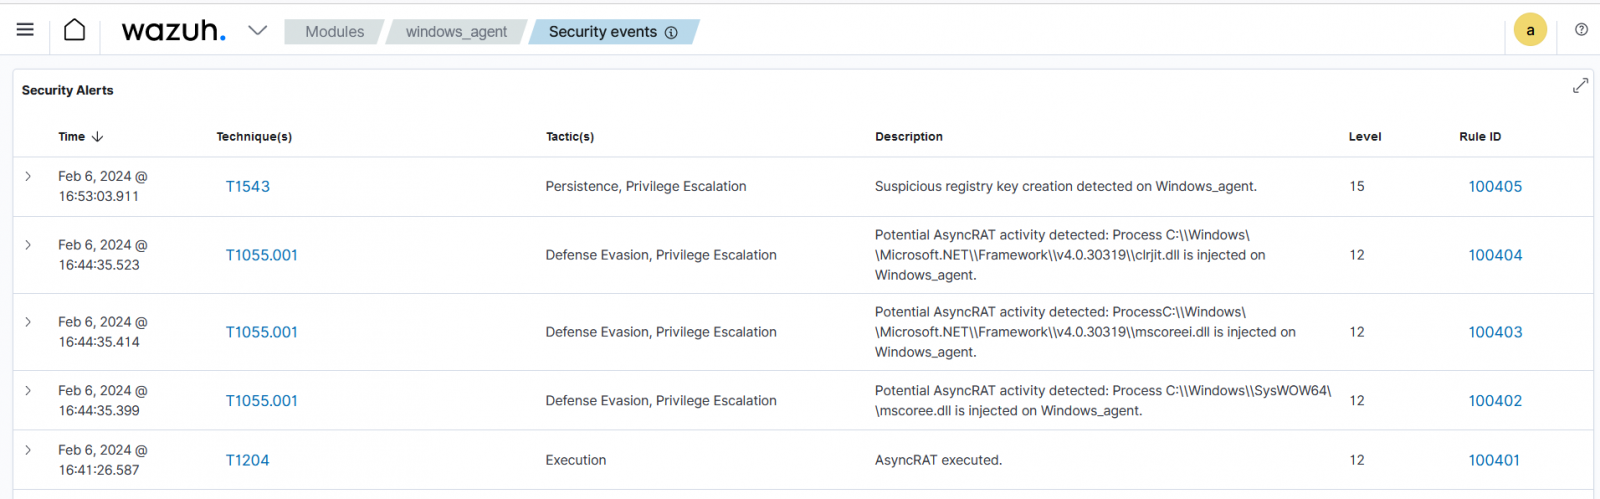Sort by the Rule ID column header
This screenshot has height=499, width=1600.
coord(1480,137)
